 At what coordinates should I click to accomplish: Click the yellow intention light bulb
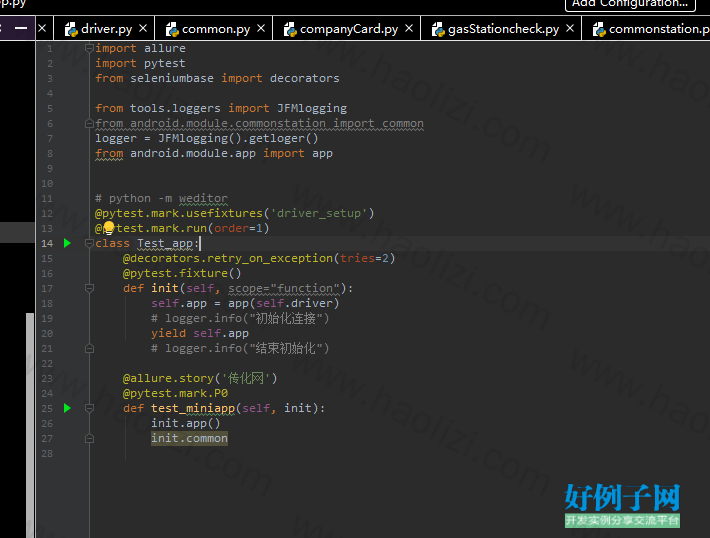click(x=109, y=227)
